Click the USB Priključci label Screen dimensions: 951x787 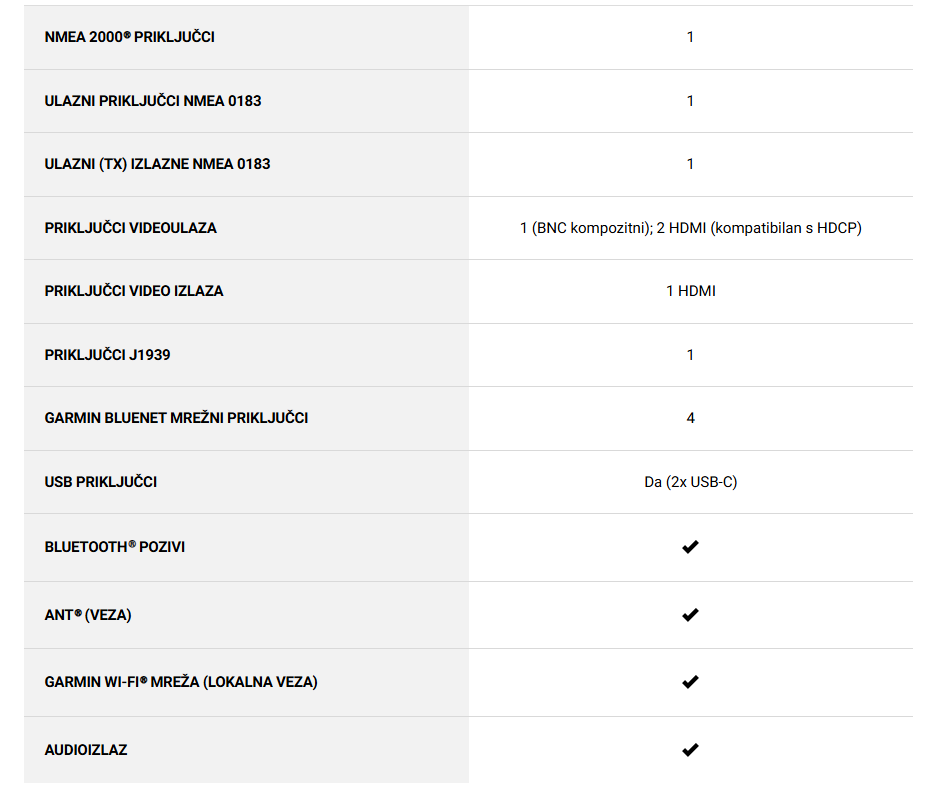coord(101,482)
